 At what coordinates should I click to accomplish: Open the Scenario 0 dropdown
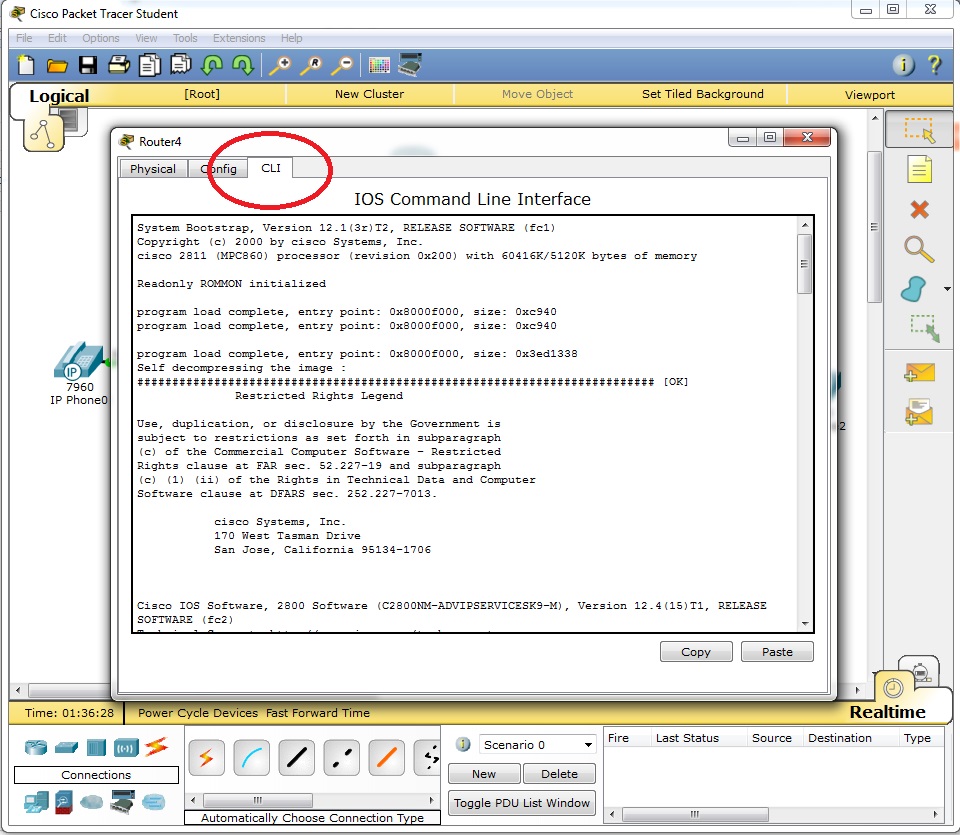[538, 744]
